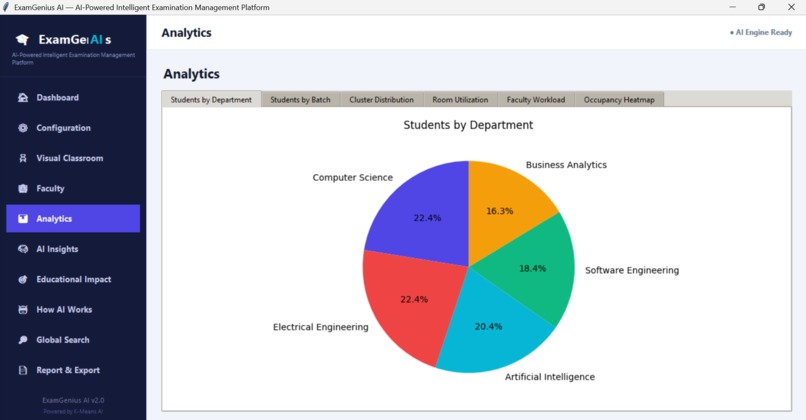Click the Students by Department chart title
The width and height of the screenshot is (806, 420).
click(x=468, y=125)
